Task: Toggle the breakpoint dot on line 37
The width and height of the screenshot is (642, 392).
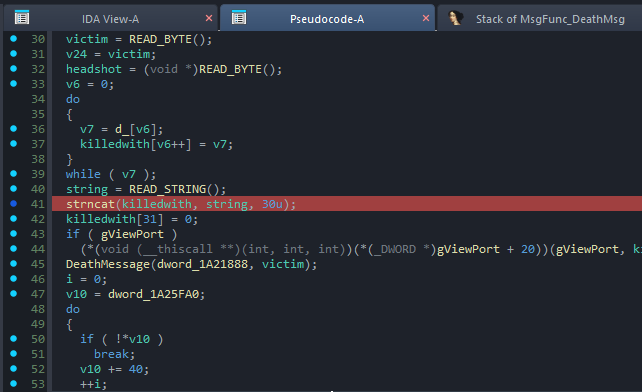Action: click(x=14, y=143)
